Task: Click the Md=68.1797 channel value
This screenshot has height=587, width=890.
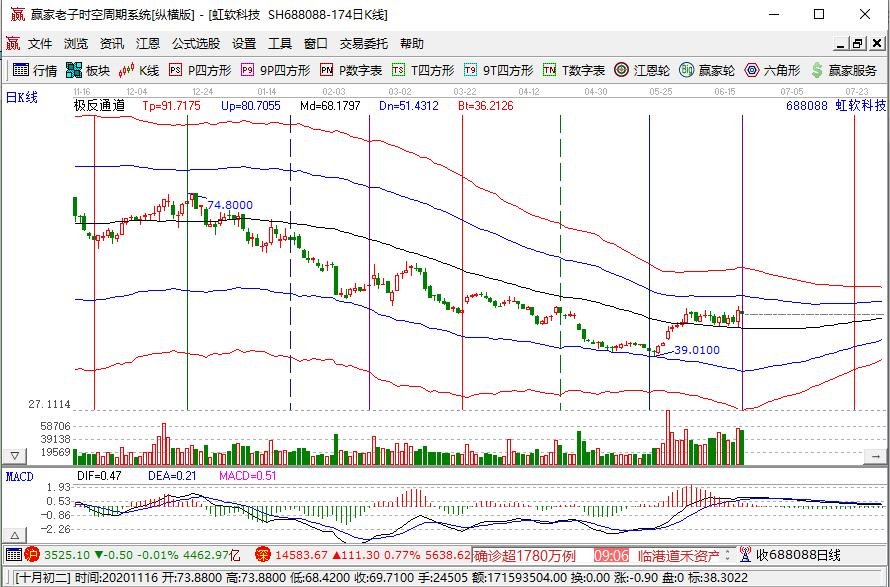Action: pos(330,106)
